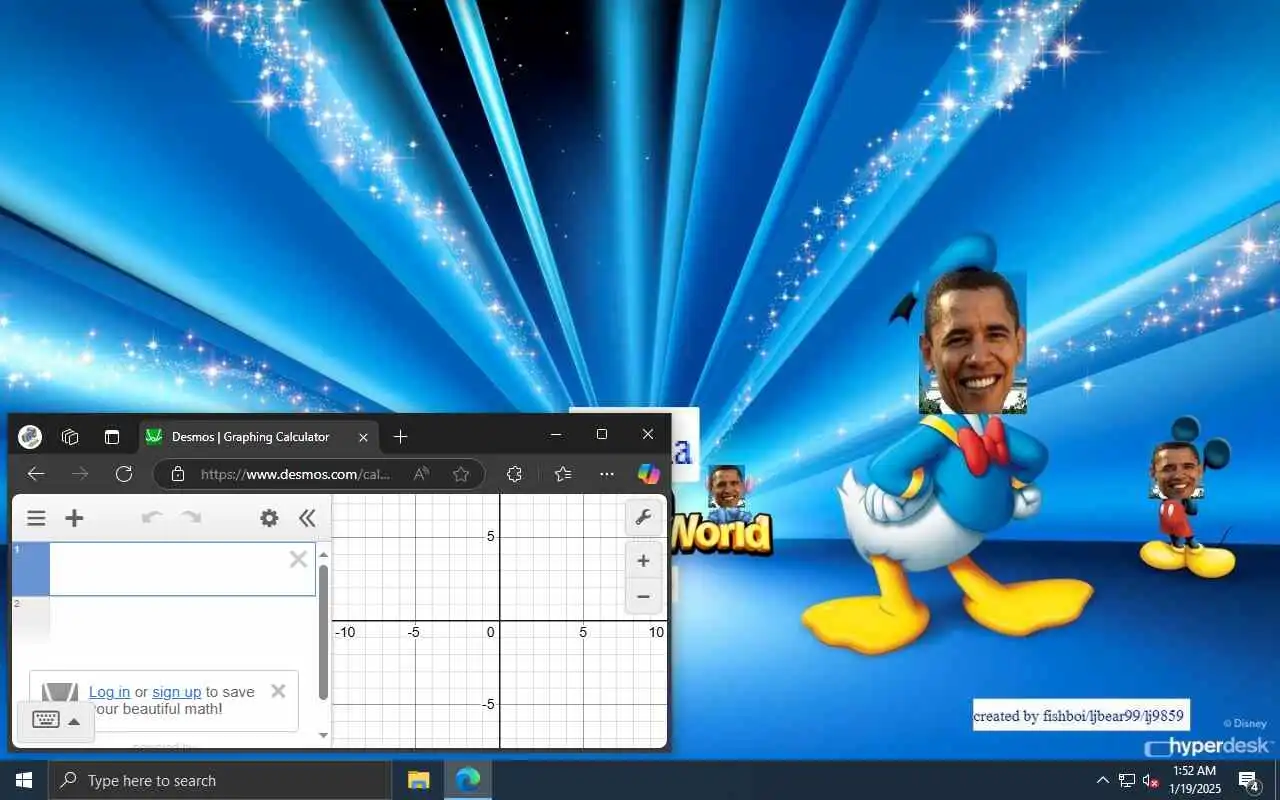This screenshot has width=1280, height=800.
Task: Open Copilot in Edge
Action: pos(649,474)
